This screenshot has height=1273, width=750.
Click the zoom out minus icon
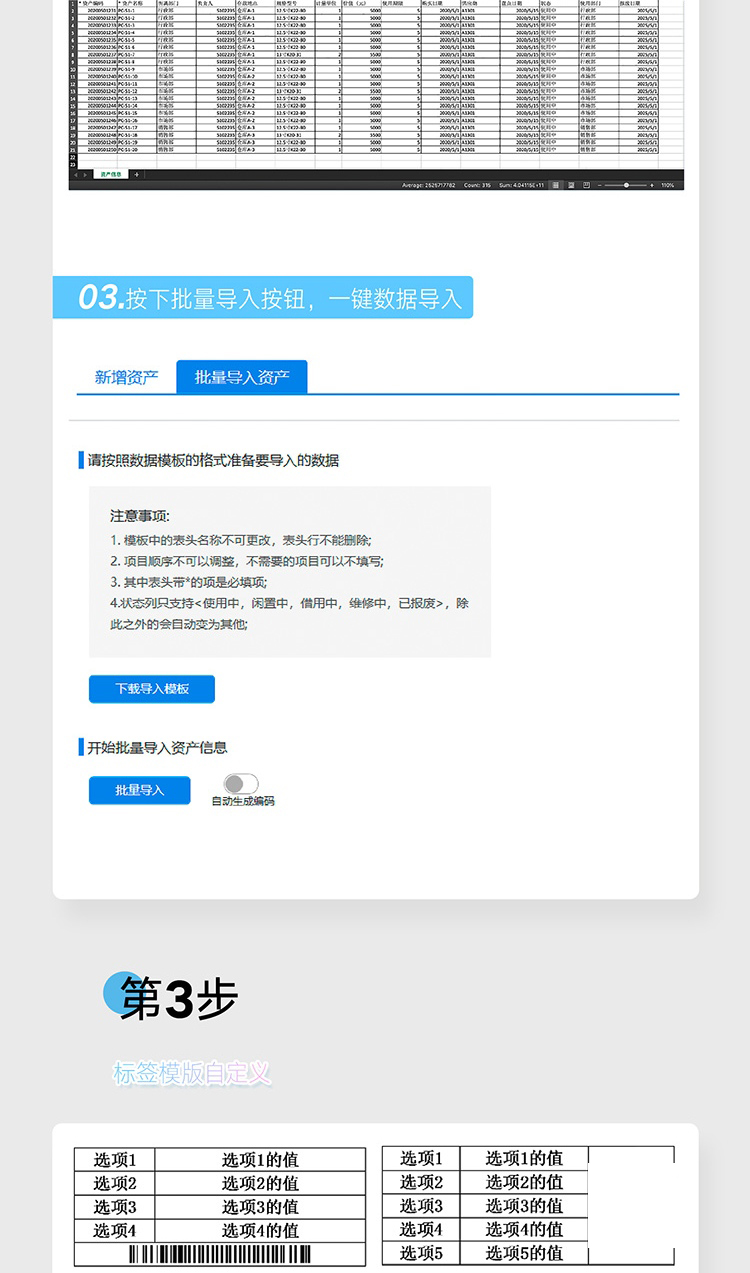point(599,185)
